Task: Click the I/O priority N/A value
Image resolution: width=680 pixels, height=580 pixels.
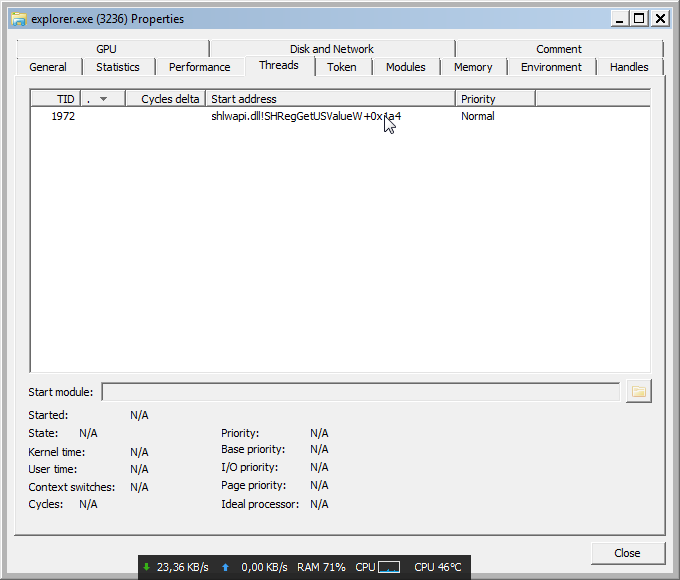Action: (x=319, y=467)
